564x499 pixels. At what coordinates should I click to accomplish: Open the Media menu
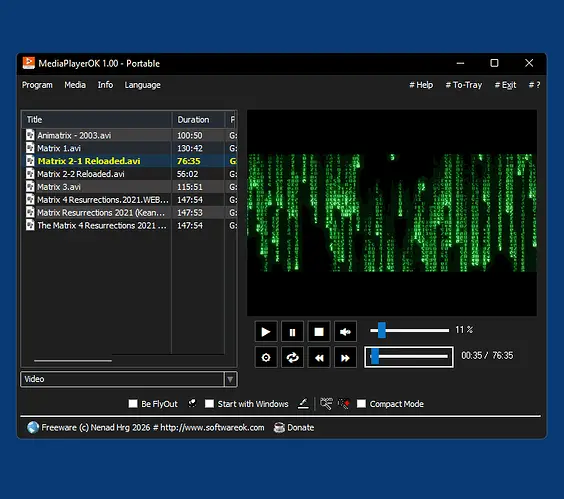point(75,85)
